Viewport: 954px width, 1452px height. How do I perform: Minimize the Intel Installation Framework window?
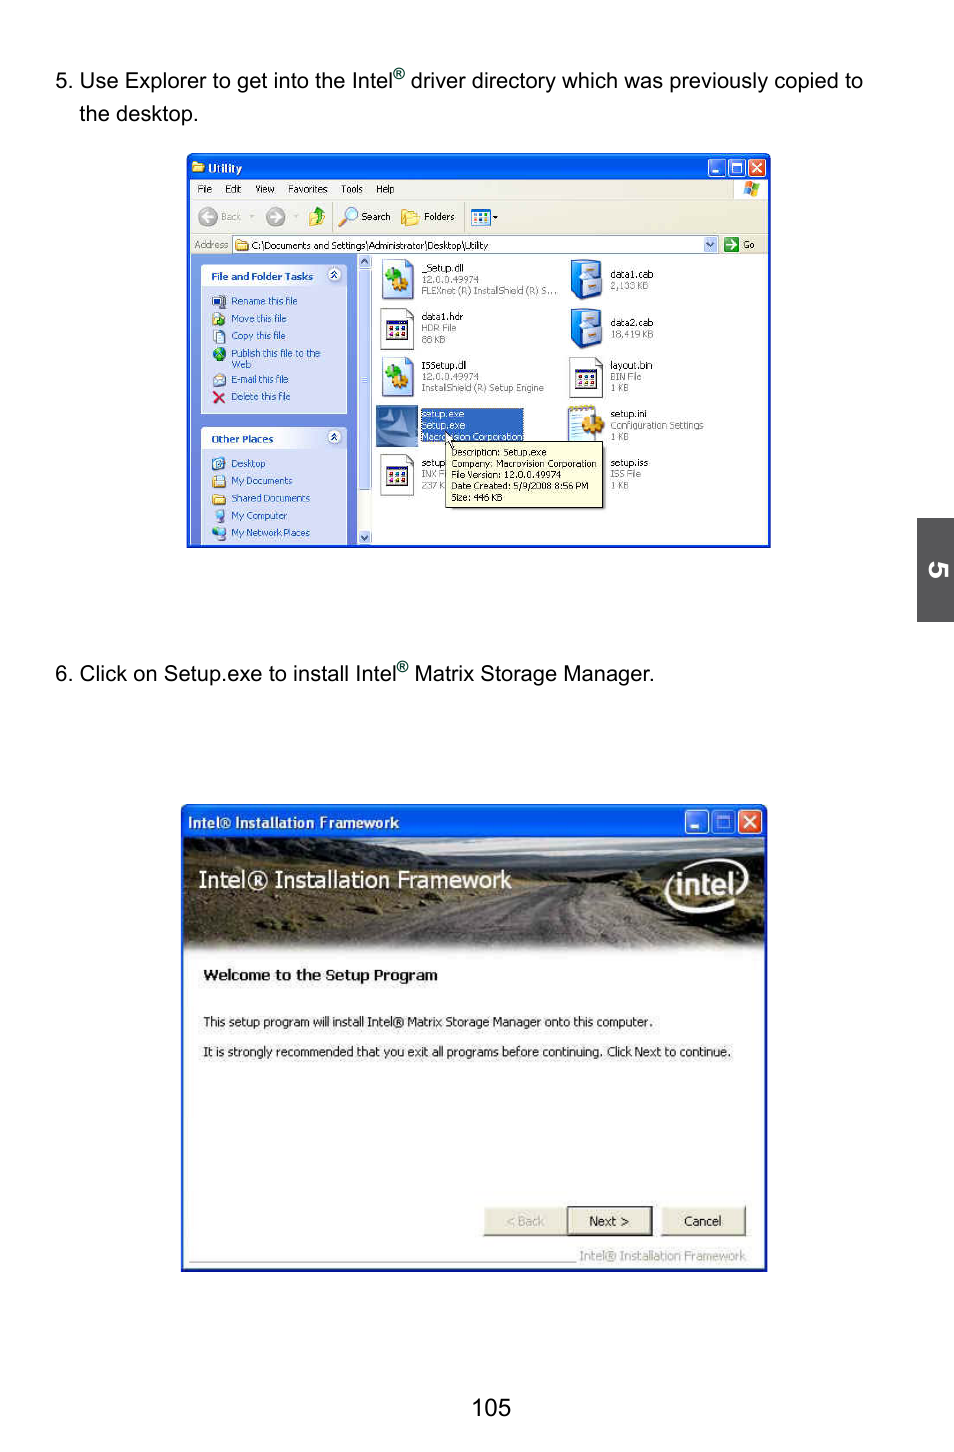[697, 822]
